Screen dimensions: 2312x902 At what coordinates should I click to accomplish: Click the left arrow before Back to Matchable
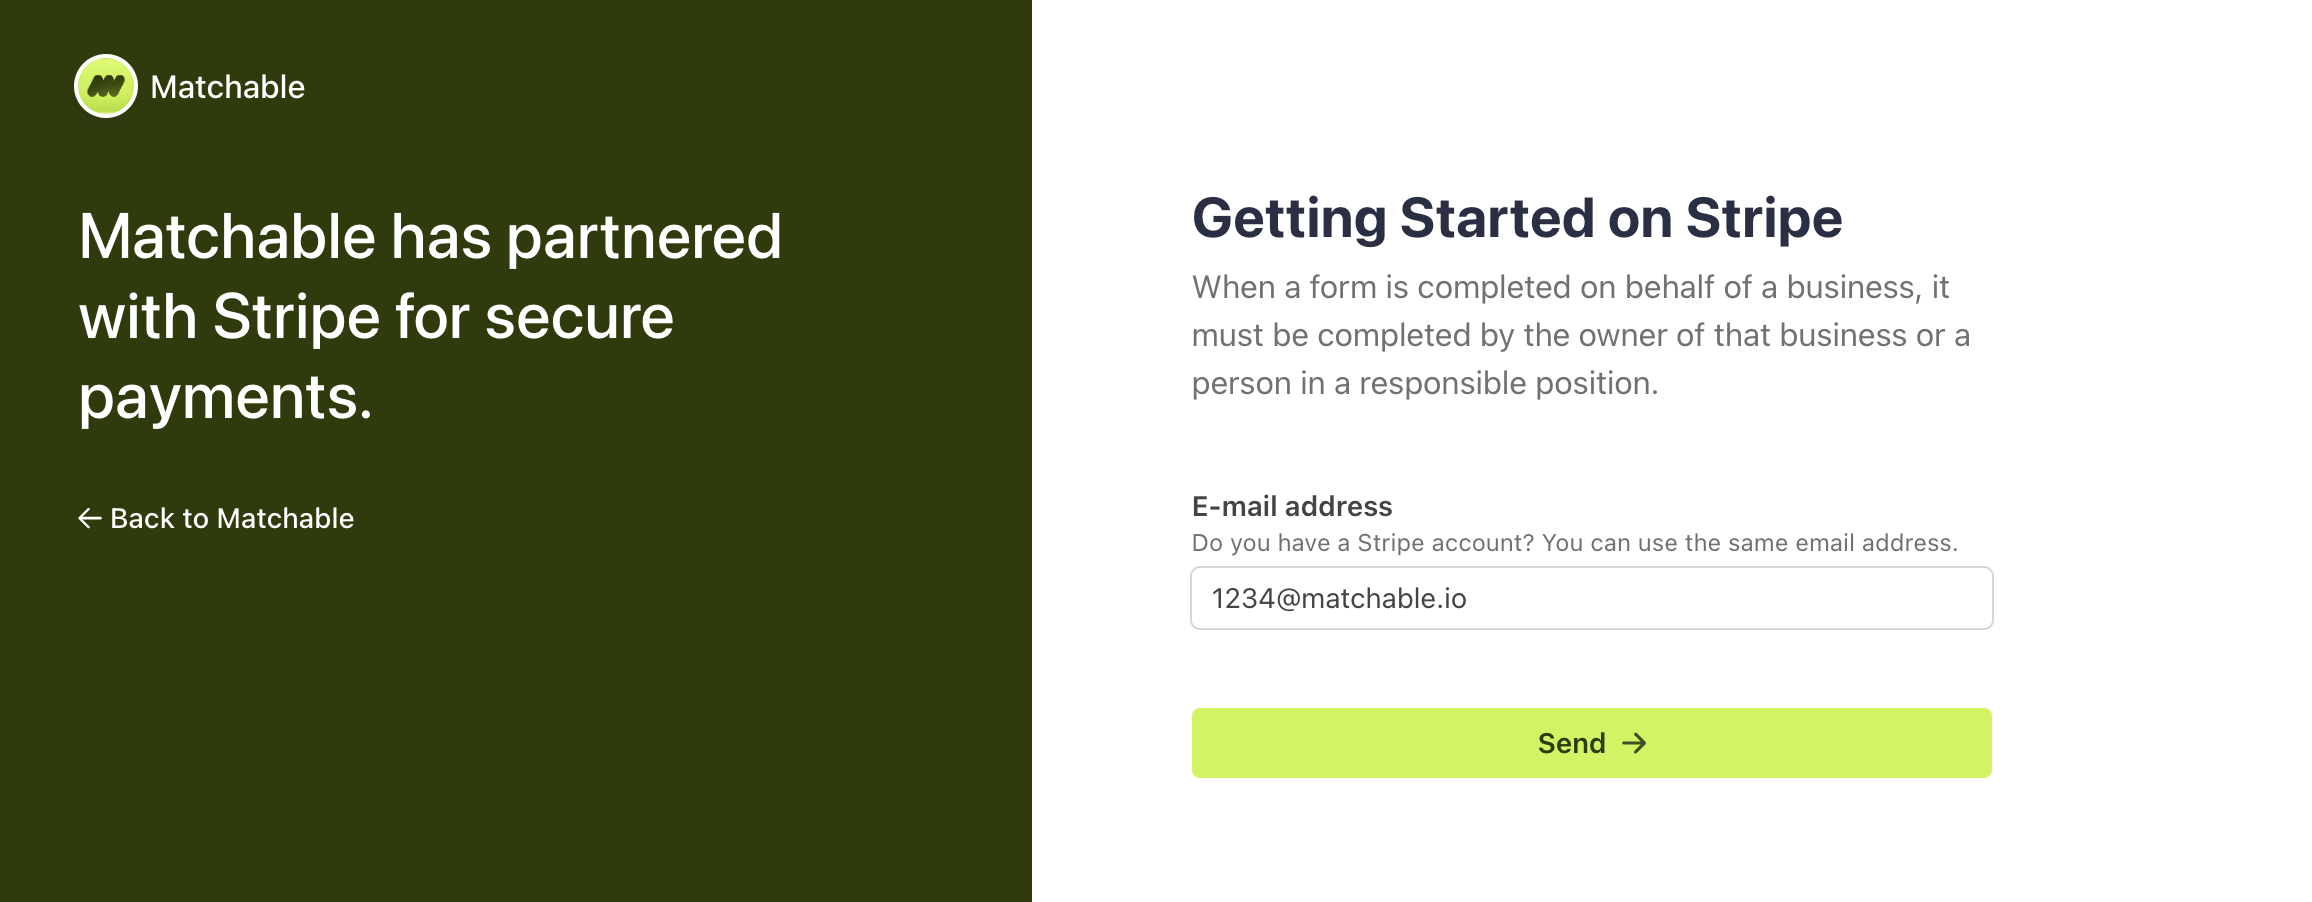90,518
